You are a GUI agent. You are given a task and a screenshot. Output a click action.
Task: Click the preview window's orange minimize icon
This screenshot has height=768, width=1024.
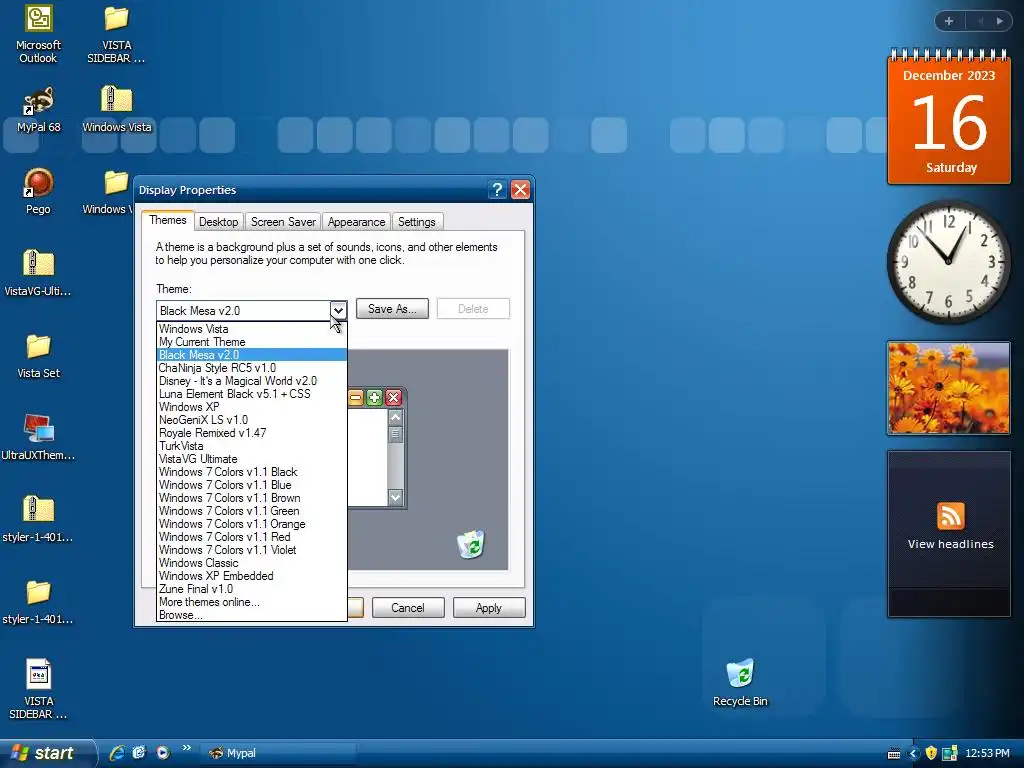tap(355, 398)
